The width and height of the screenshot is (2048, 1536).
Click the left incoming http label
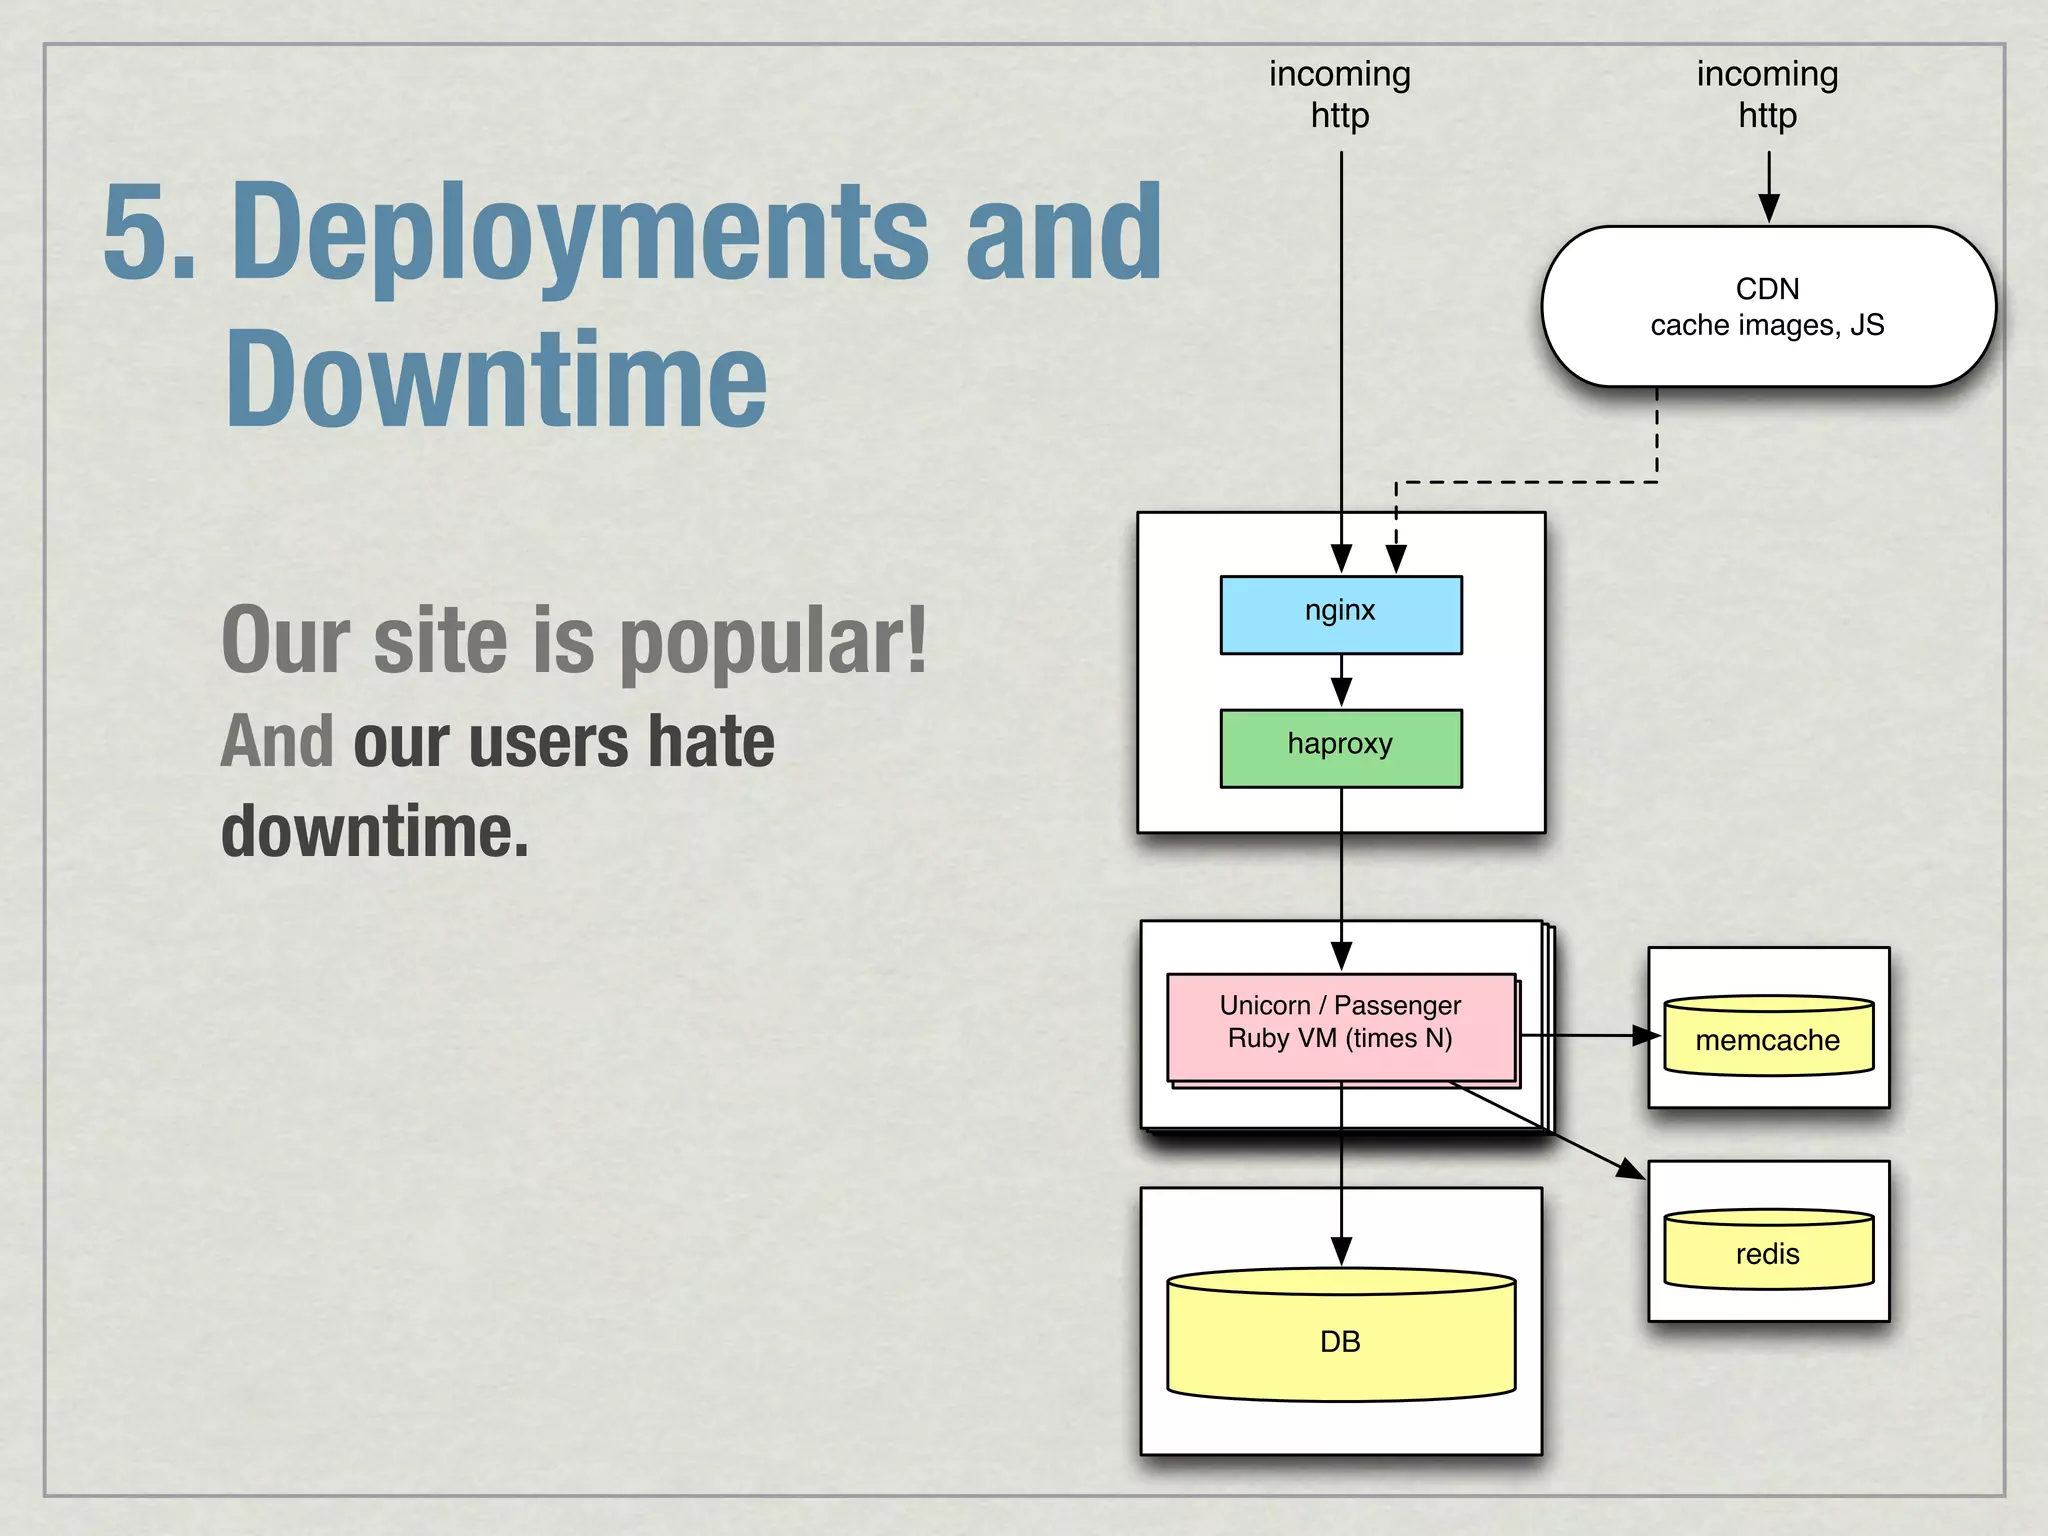1340,94
